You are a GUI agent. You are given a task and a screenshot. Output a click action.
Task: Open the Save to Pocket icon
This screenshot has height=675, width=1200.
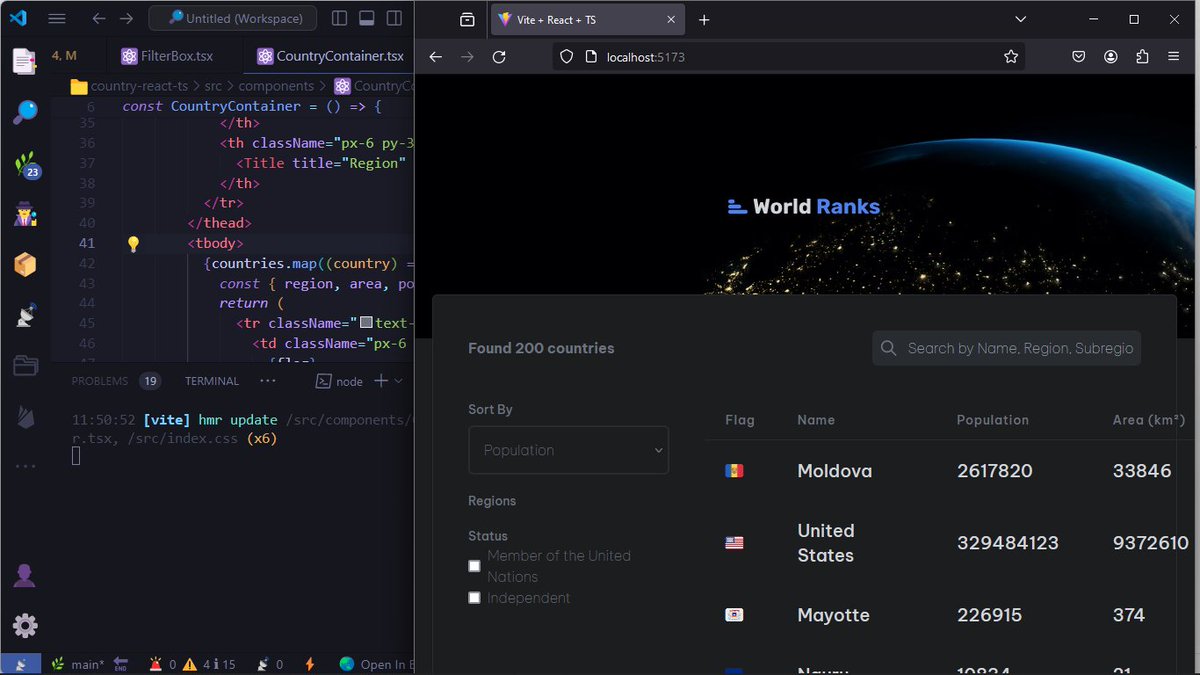[x=1079, y=57]
